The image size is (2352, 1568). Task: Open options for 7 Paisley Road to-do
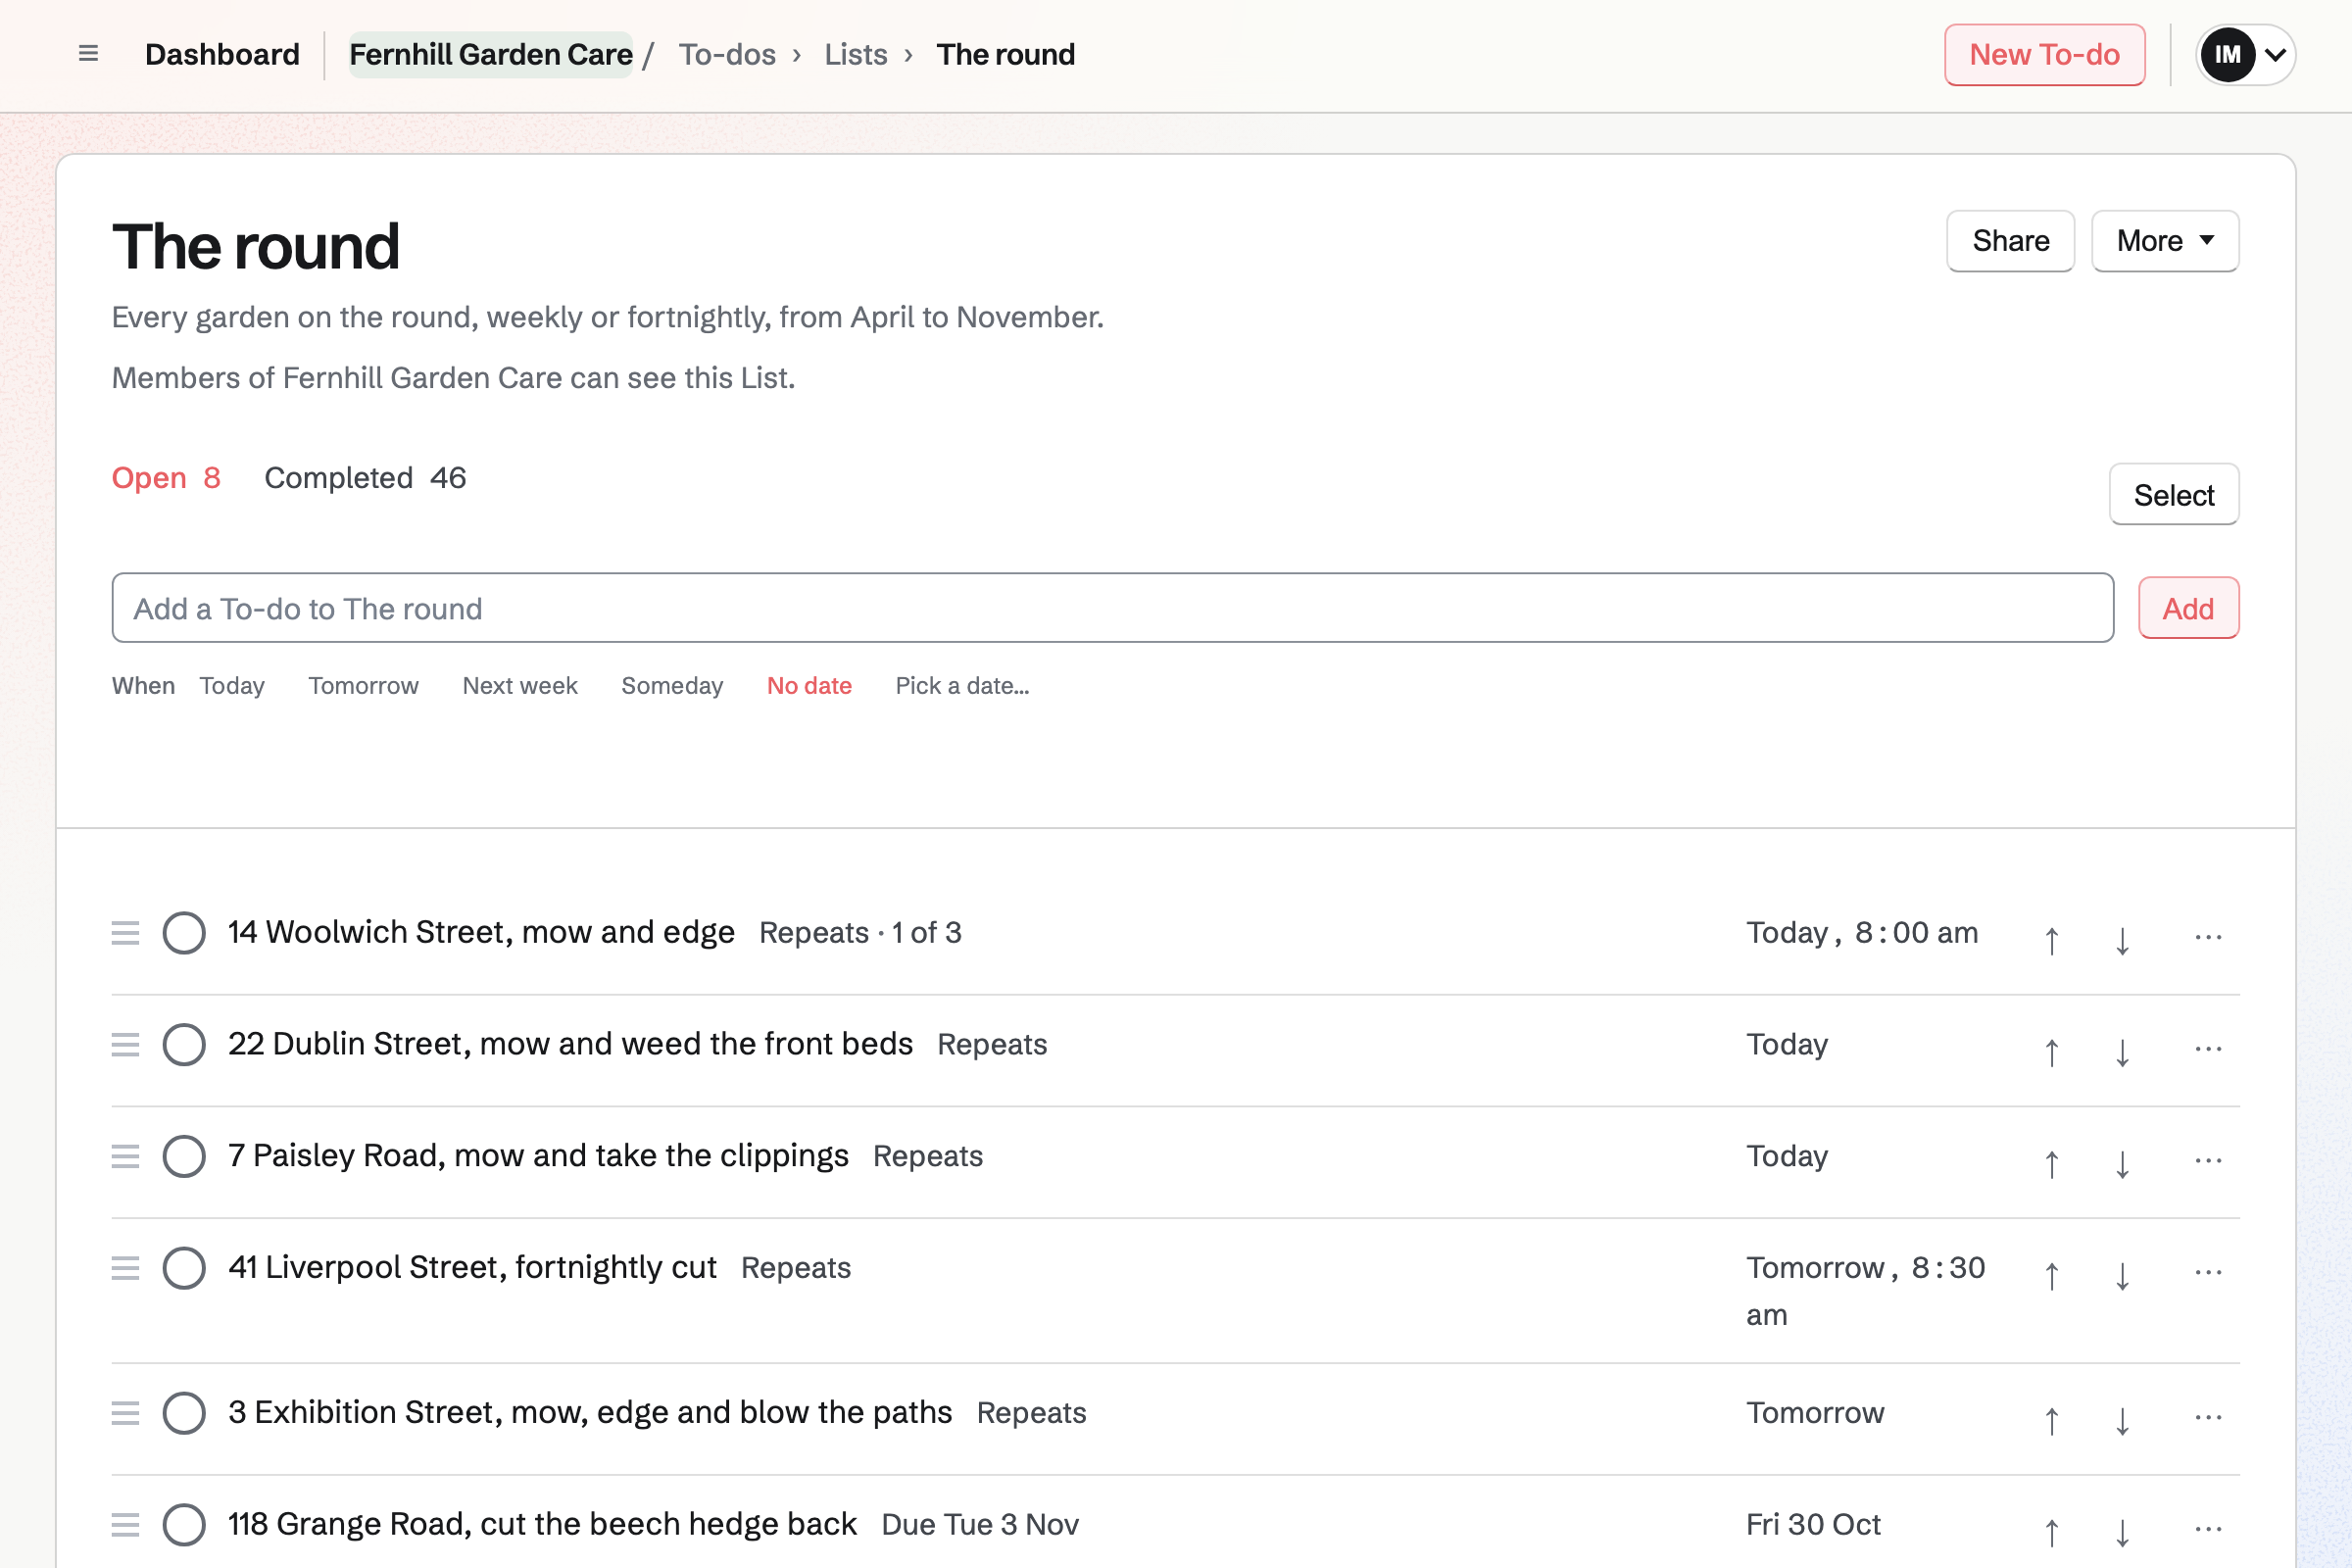(x=2208, y=1161)
